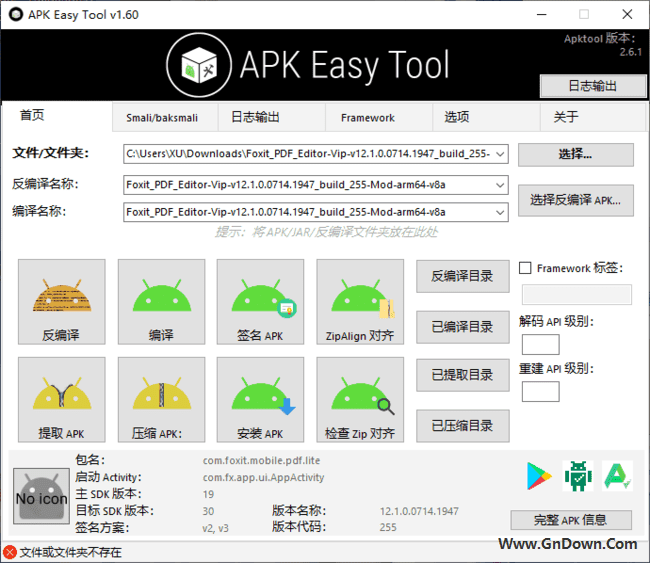The width and height of the screenshot is (650, 563).
Task: Minimize the APK Easy Tool window
Action: point(541,15)
